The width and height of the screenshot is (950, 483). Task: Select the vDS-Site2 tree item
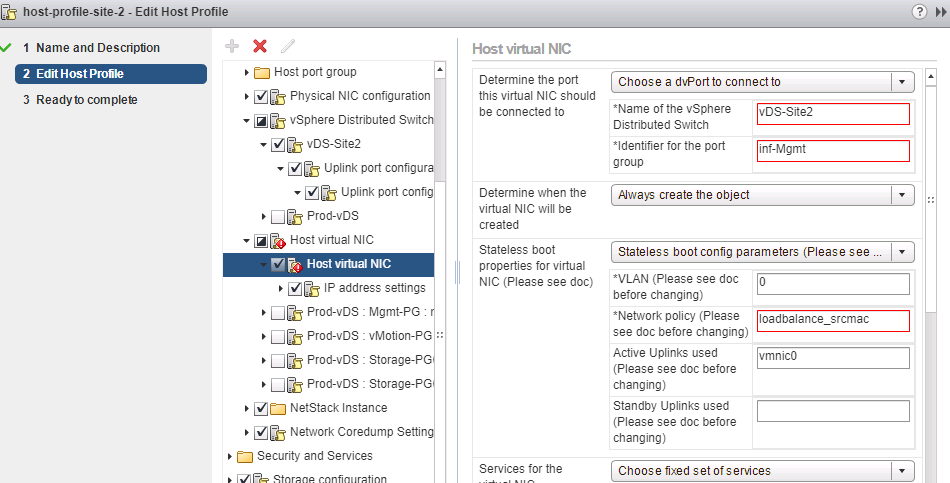point(333,144)
